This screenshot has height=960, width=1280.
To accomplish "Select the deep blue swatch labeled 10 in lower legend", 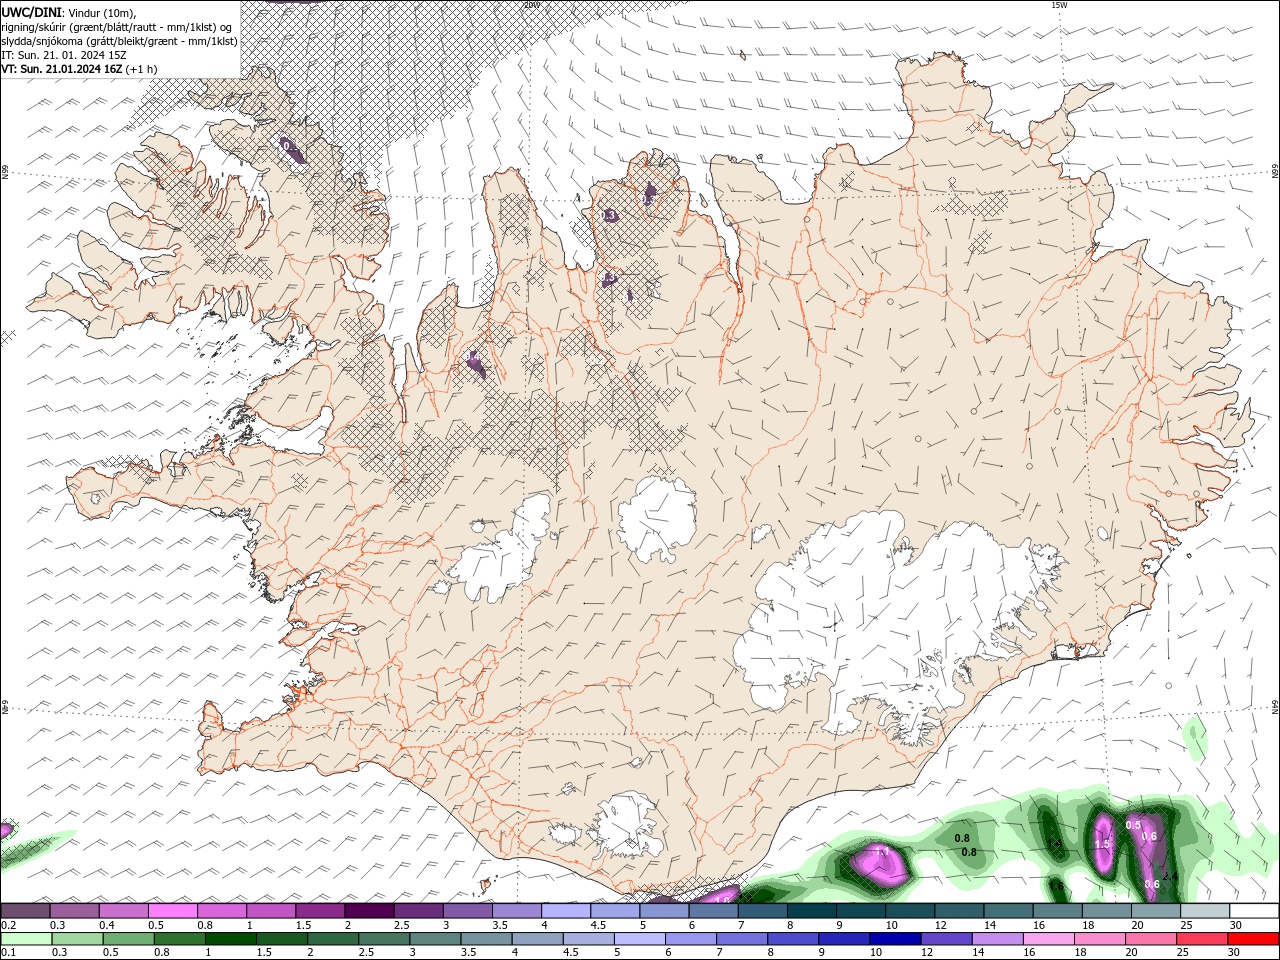I will (x=894, y=939).
